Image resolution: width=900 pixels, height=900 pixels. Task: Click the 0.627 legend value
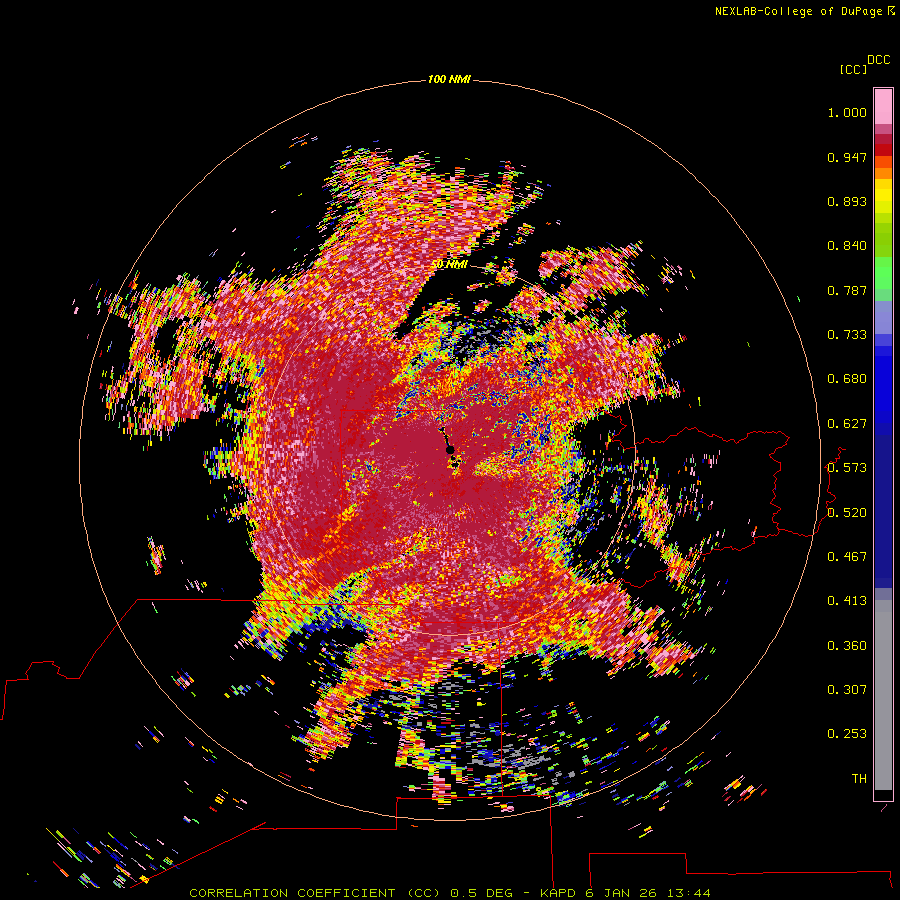[x=847, y=424]
